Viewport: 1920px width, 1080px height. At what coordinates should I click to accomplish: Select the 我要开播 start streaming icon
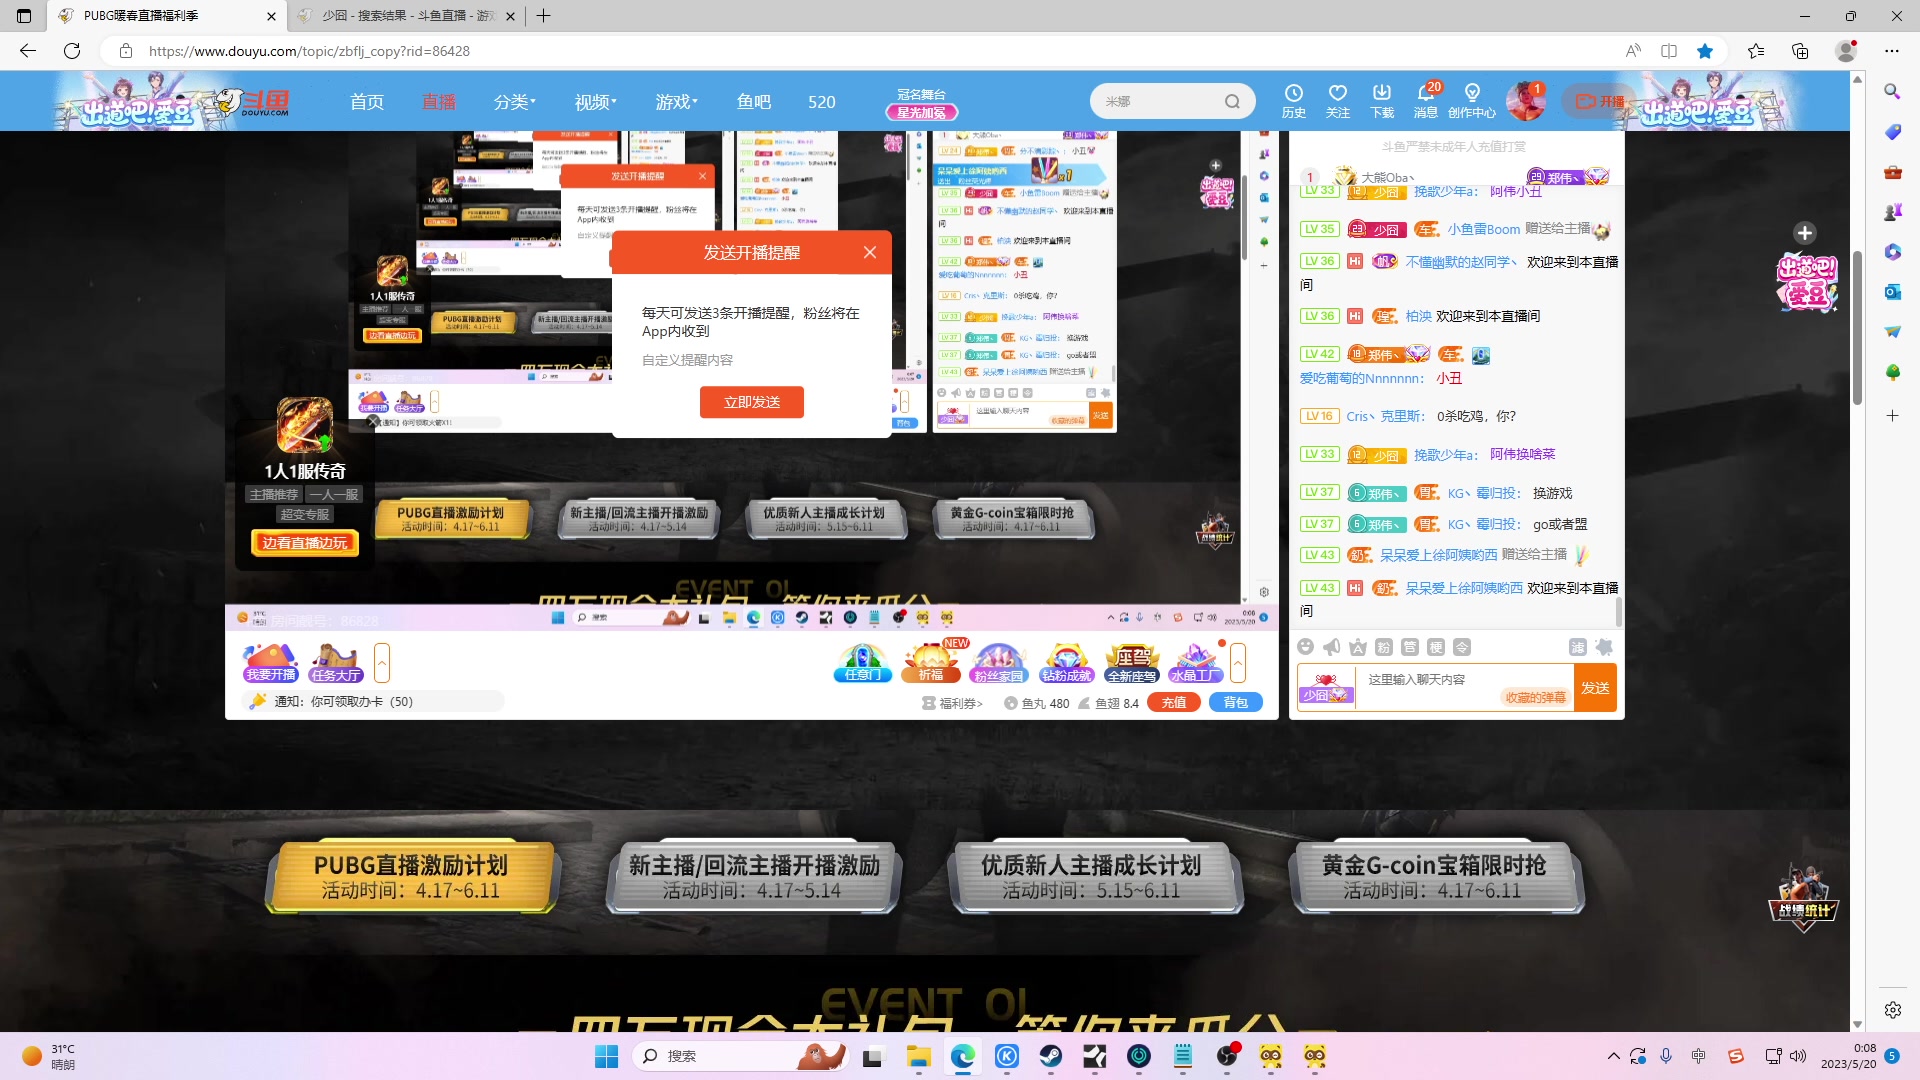click(269, 662)
